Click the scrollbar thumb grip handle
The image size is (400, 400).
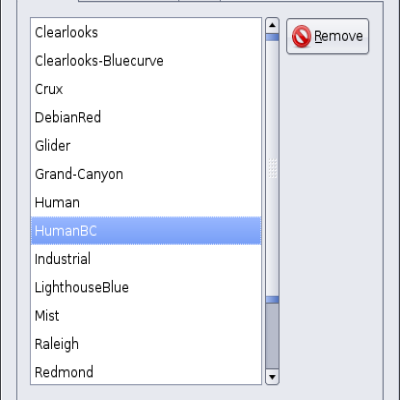(x=272, y=168)
